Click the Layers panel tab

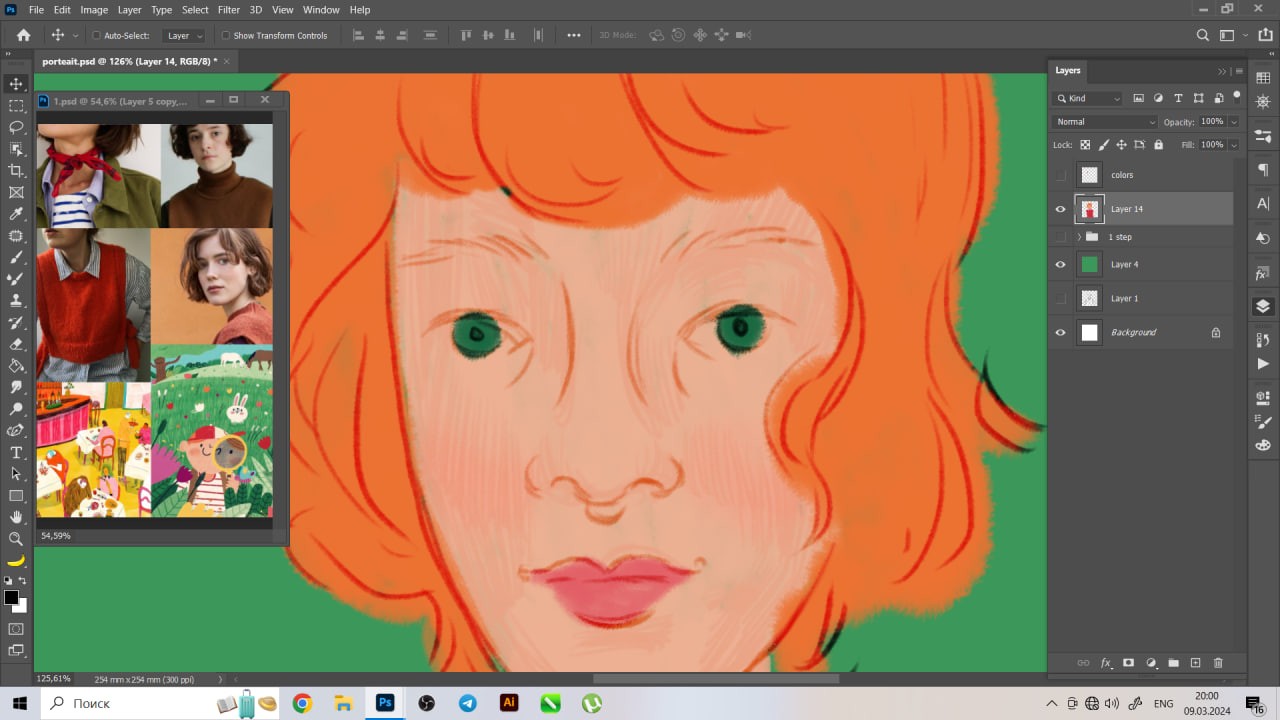[x=1068, y=70]
